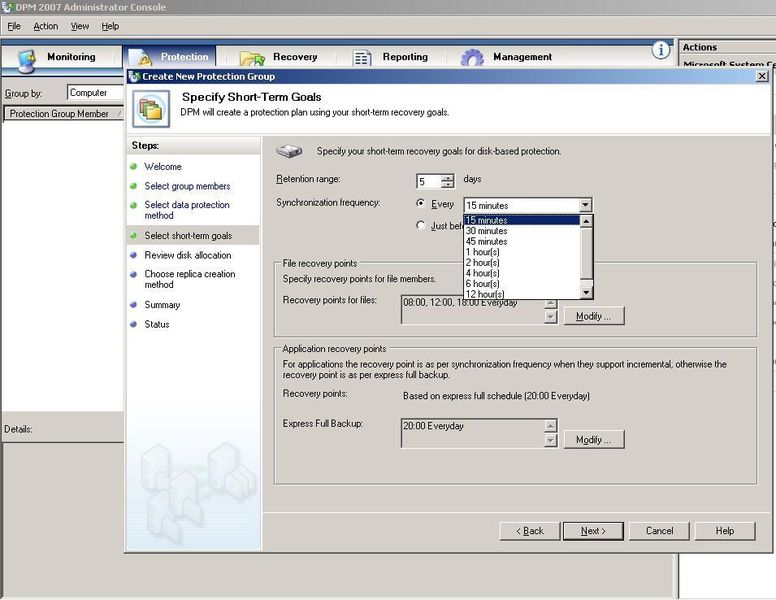Open the Help menu
This screenshot has width=776, height=600.
coord(110,26)
